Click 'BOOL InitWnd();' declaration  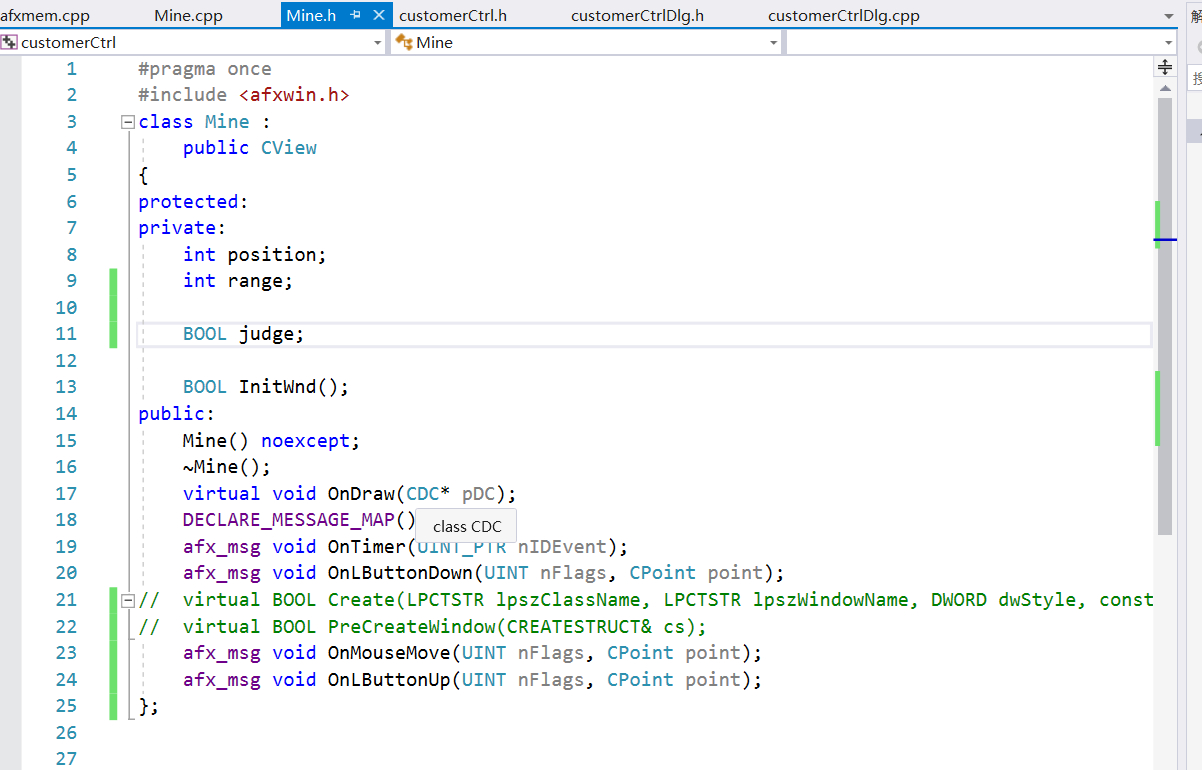(266, 387)
